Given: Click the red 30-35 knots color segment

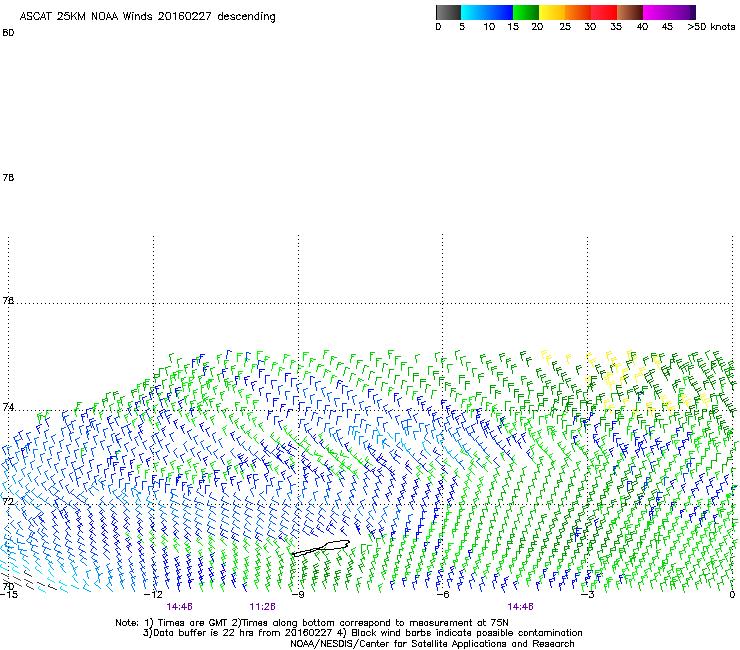Looking at the screenshot, I should click(x=604, y=12).
